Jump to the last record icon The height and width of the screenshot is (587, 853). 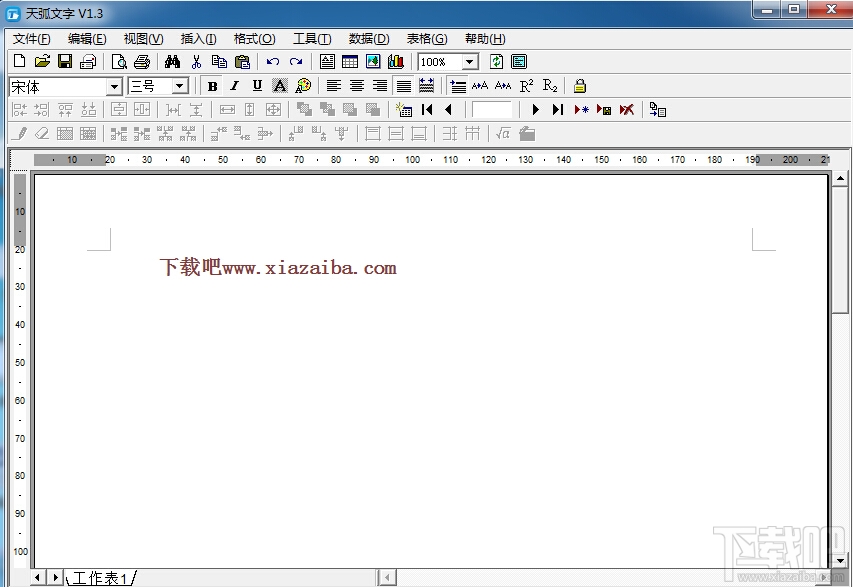(558, 110)
